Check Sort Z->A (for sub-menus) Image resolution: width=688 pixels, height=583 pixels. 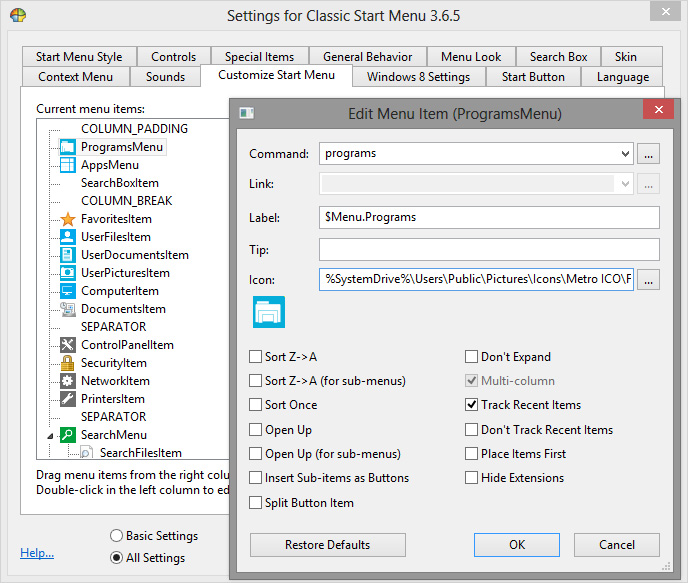tap(255, 380)
